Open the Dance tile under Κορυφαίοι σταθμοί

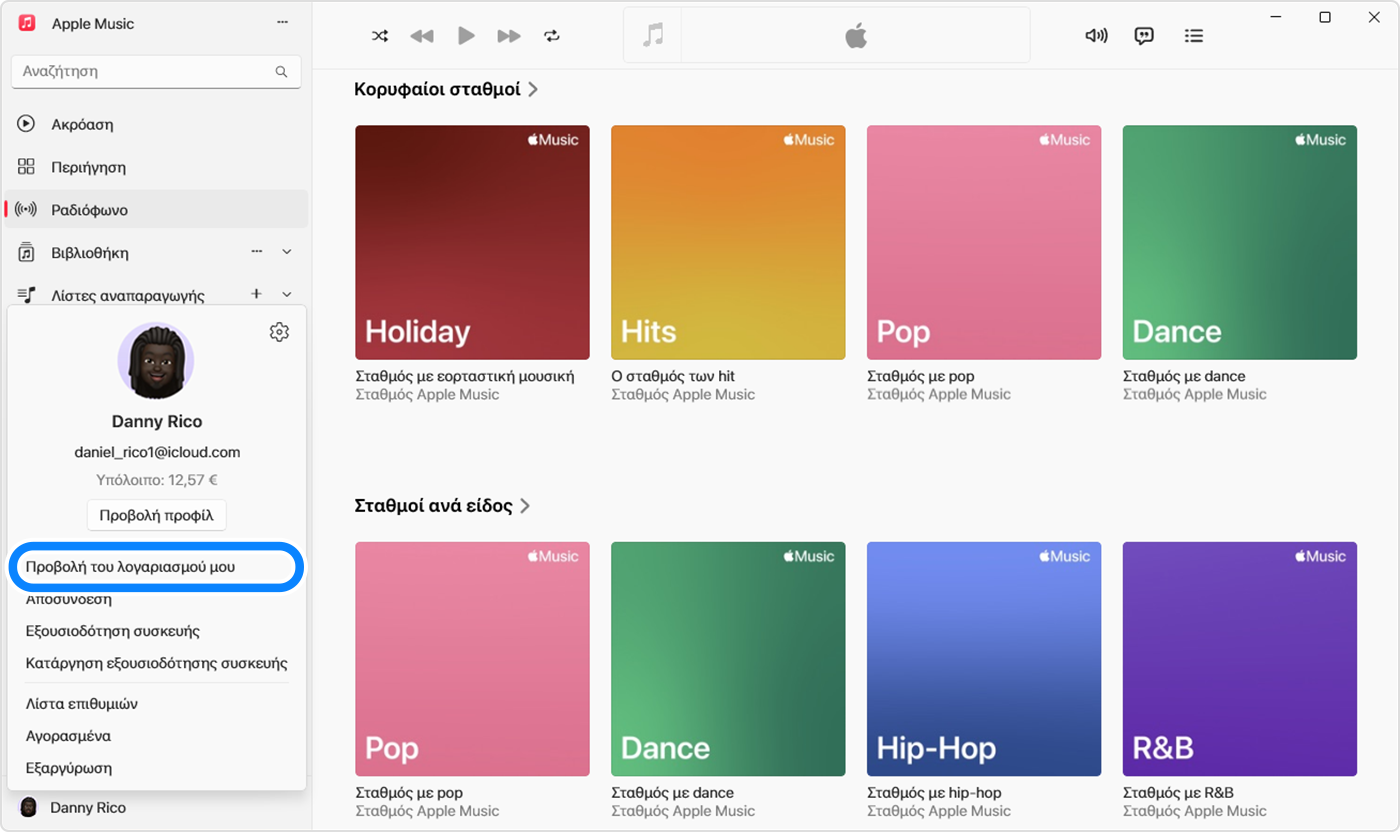(1240, 242)
